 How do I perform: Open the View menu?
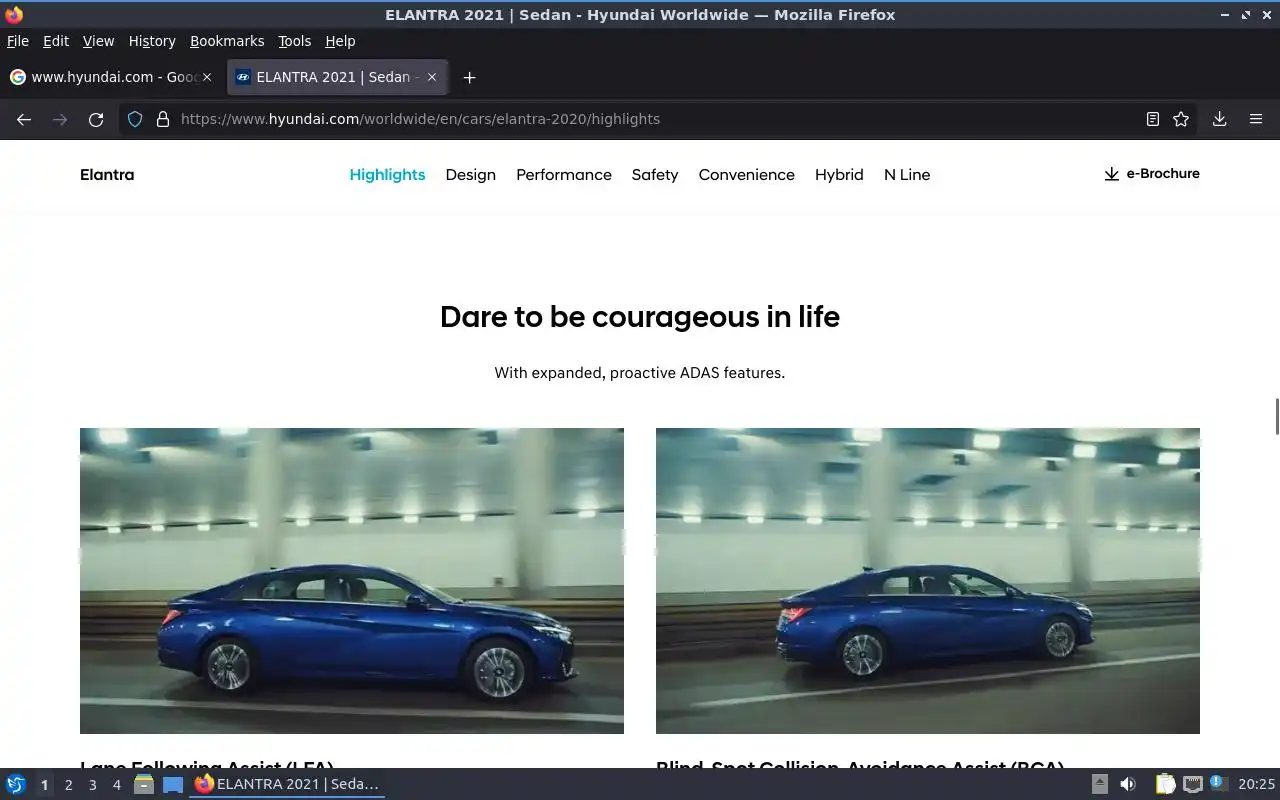[98, 41]
